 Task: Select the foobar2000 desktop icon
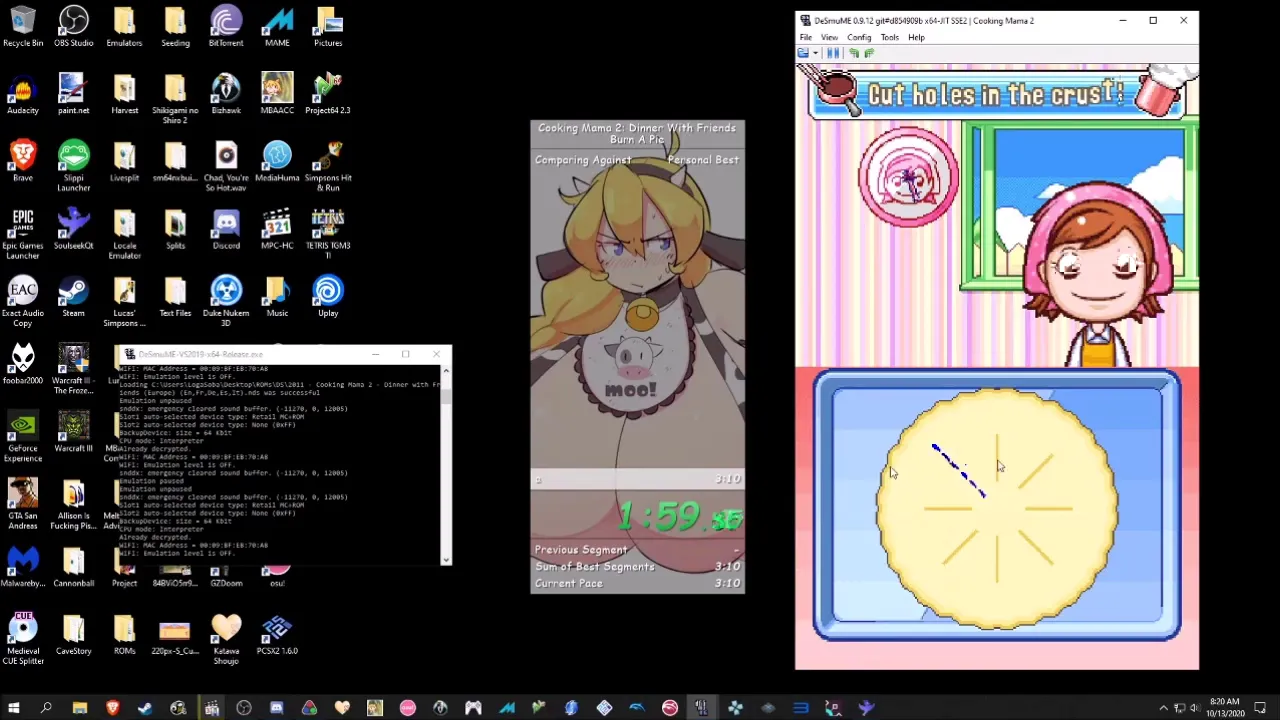pyautogui.click(x=23, y=365)
